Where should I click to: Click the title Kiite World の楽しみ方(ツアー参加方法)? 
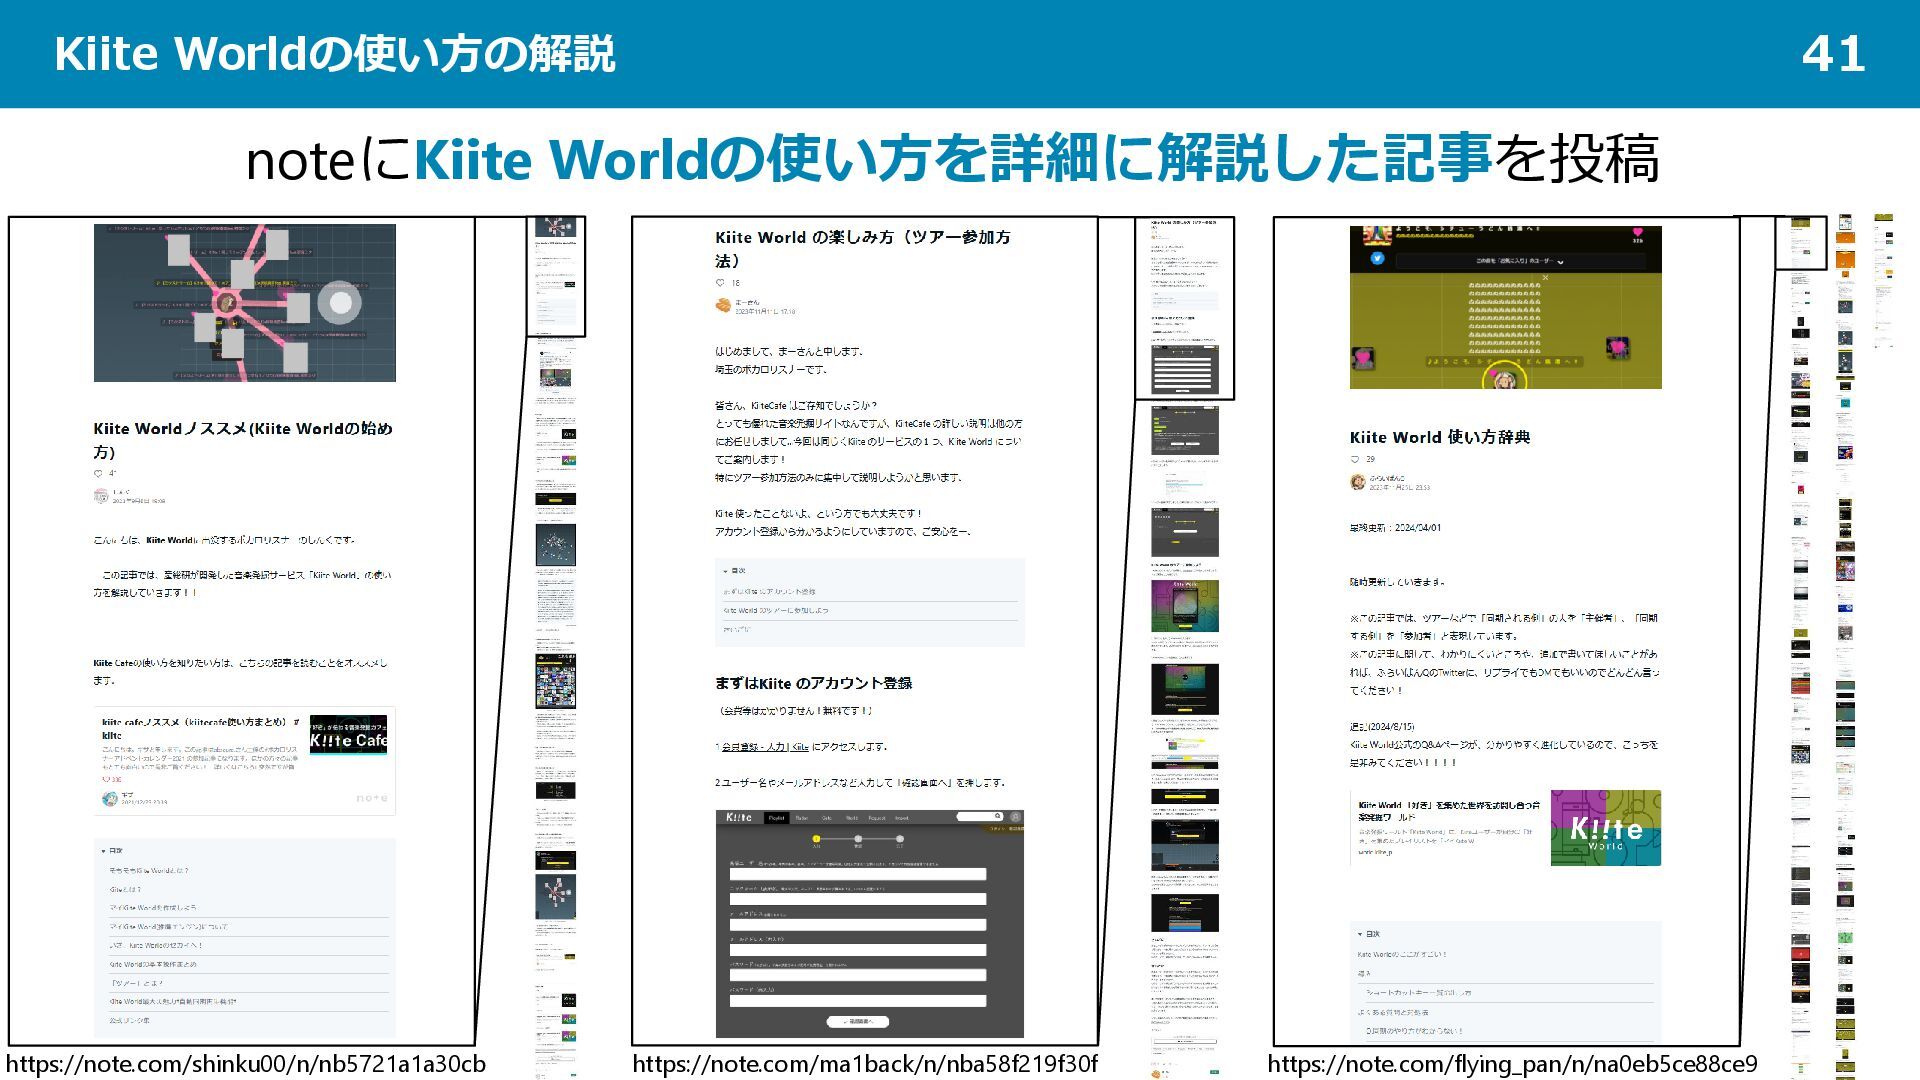click(x=863, y=249)
